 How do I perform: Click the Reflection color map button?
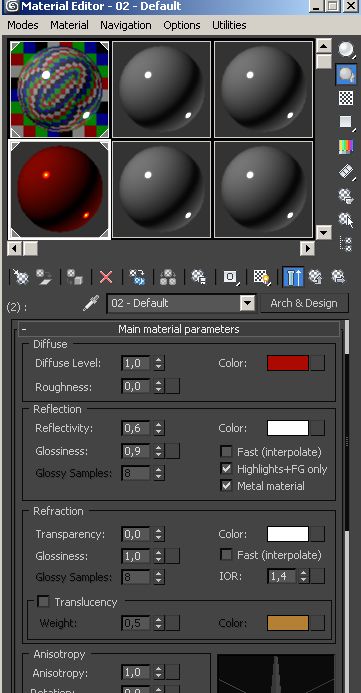coord(318,428)
